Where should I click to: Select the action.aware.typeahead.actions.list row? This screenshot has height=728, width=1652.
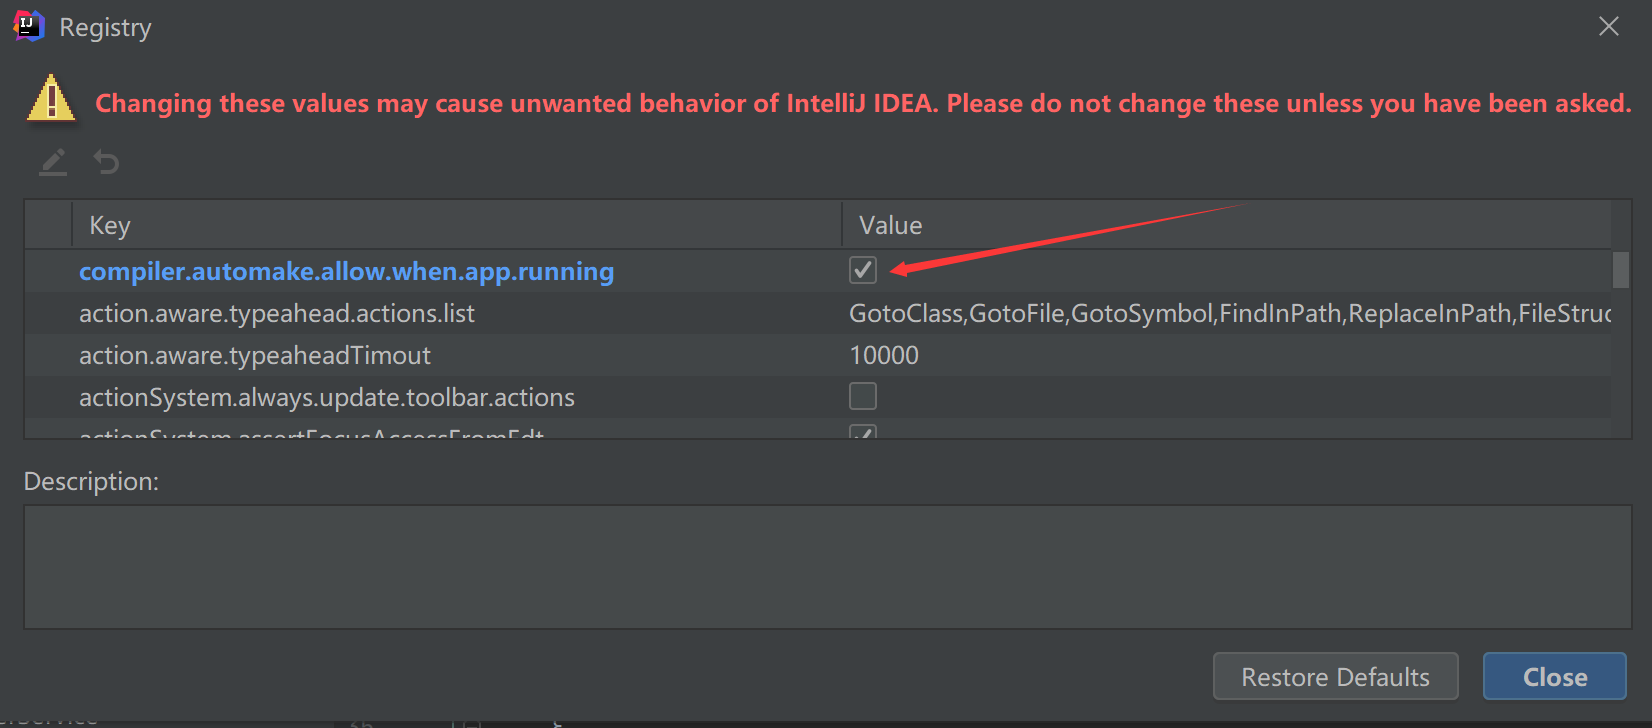[x=277, y=313]
